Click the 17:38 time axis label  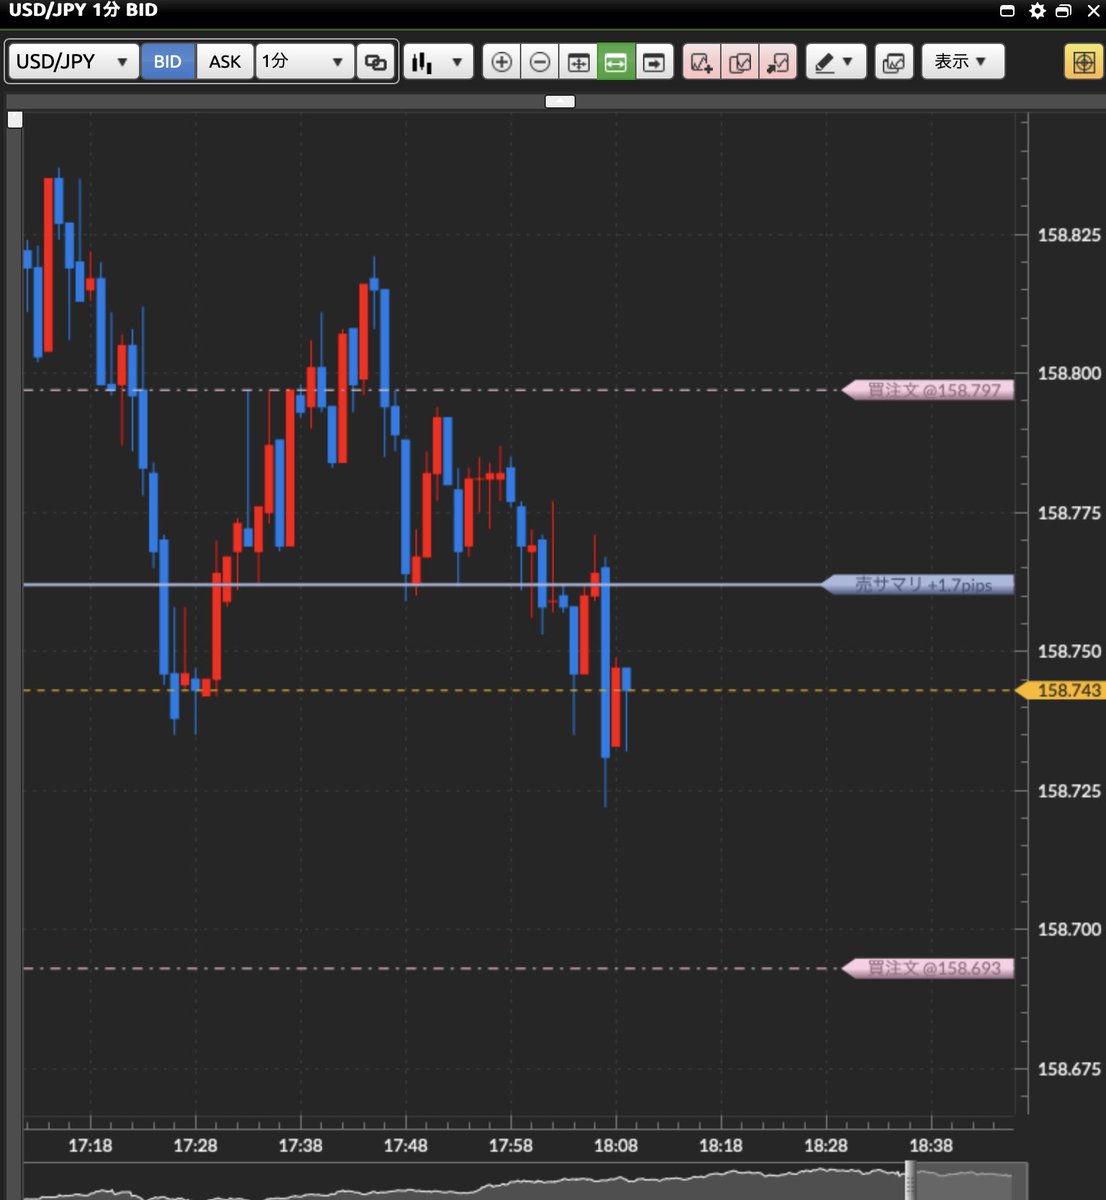[x=300, y=1145]
